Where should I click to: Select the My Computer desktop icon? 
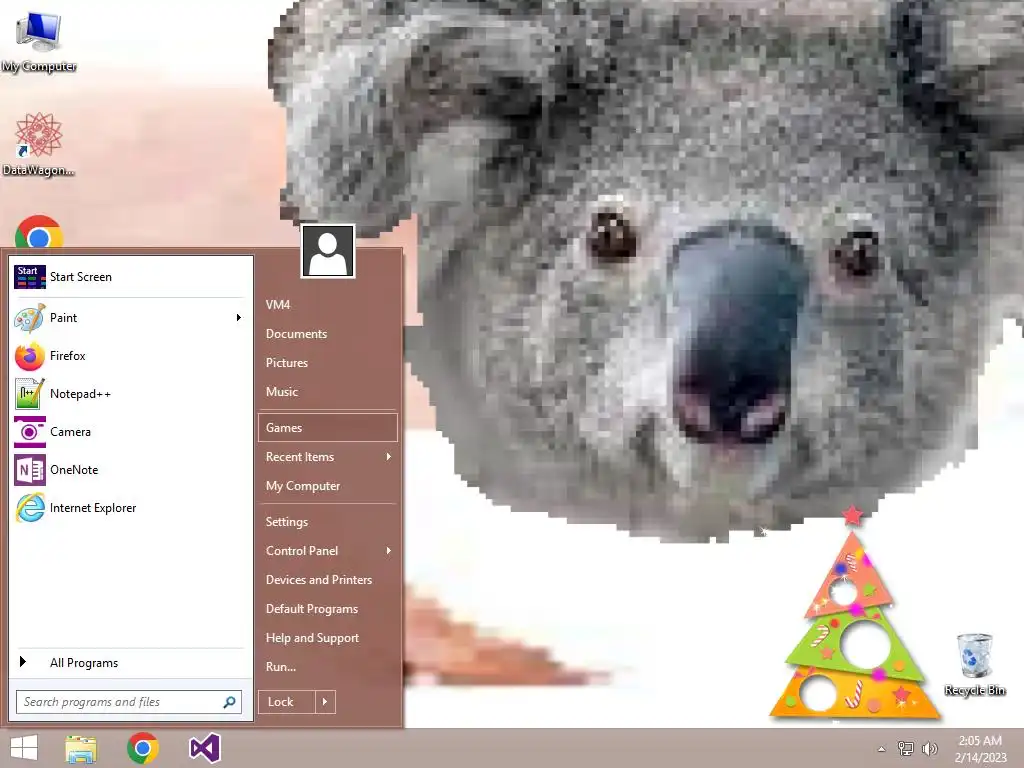click(39, 41)
